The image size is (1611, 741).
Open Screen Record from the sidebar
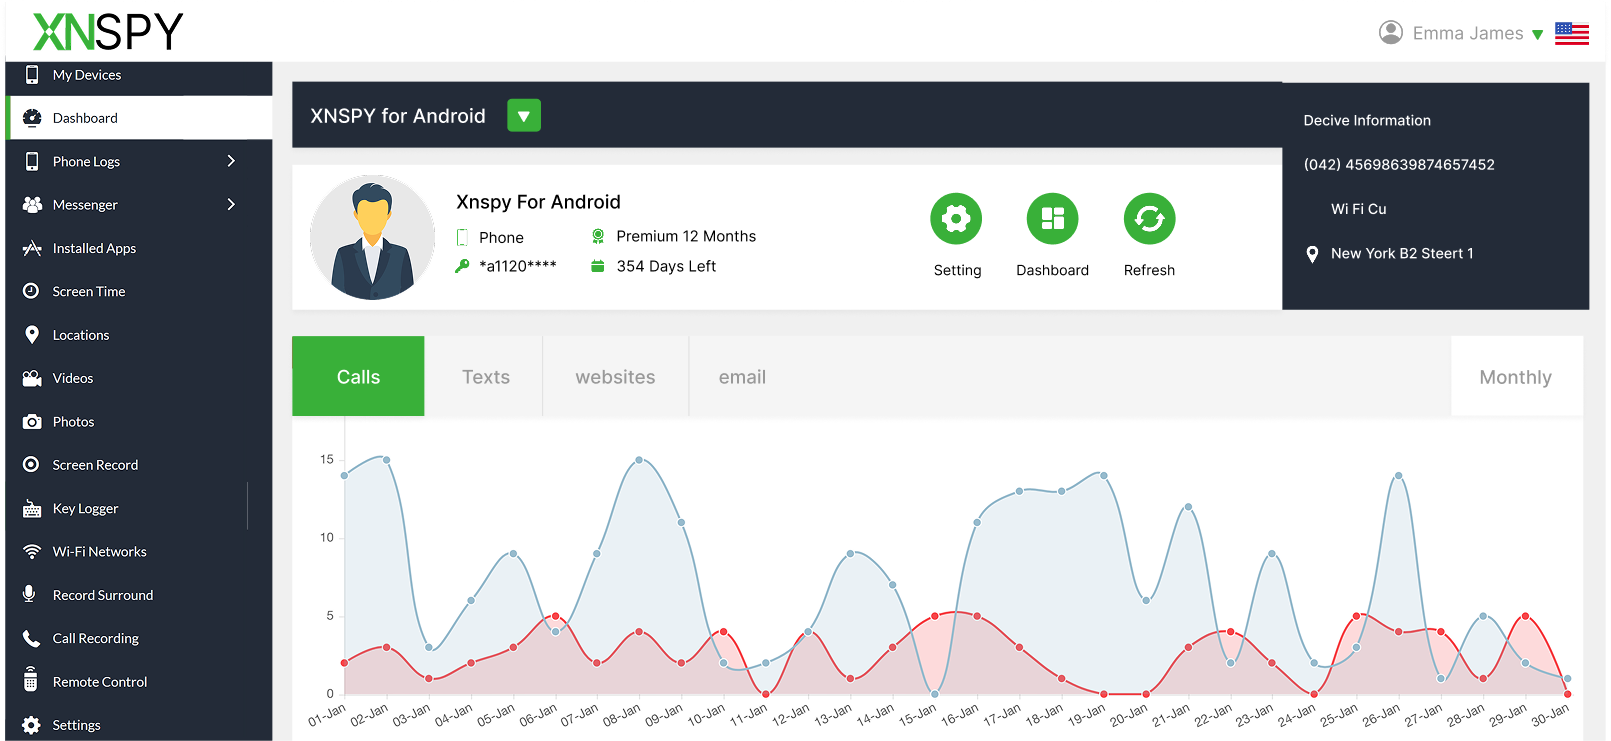(95, 465)
